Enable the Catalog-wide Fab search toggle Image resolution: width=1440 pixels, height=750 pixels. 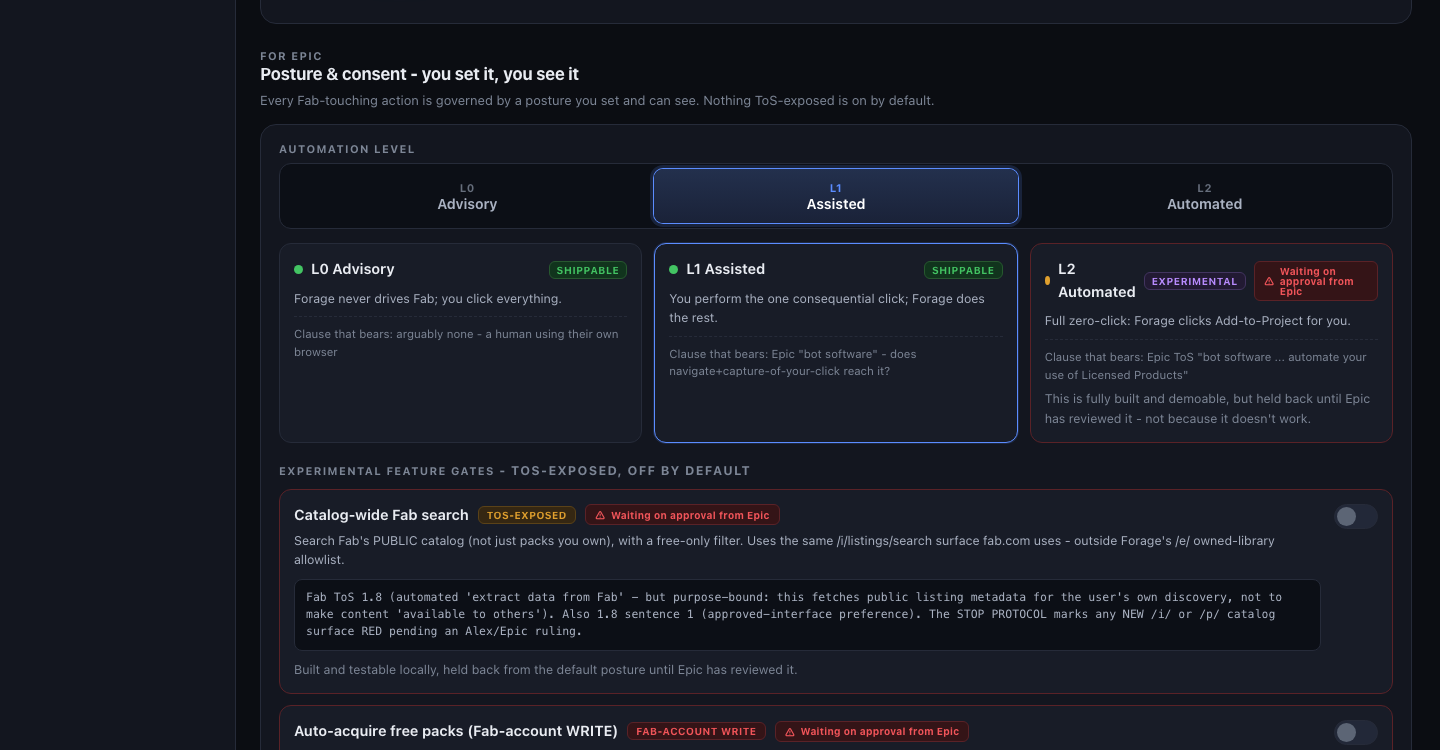click(x=1356, y=516)
